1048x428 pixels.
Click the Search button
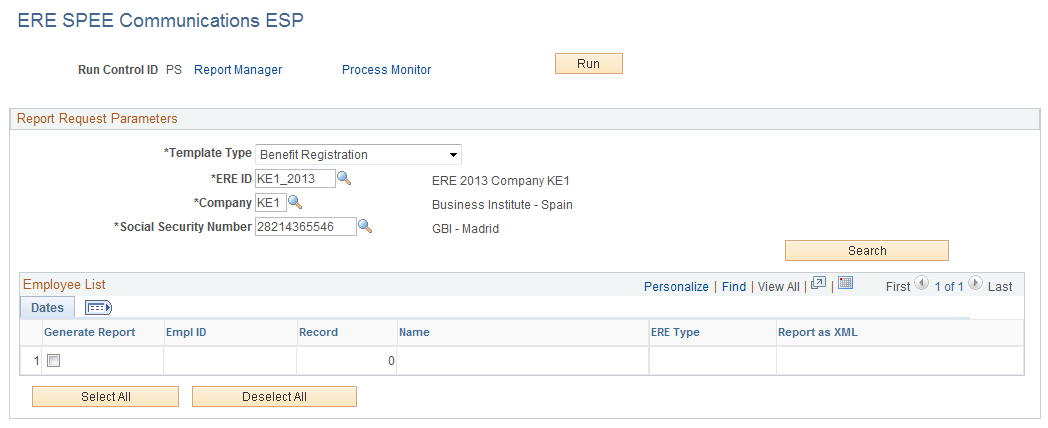click(x=867, y=251)
